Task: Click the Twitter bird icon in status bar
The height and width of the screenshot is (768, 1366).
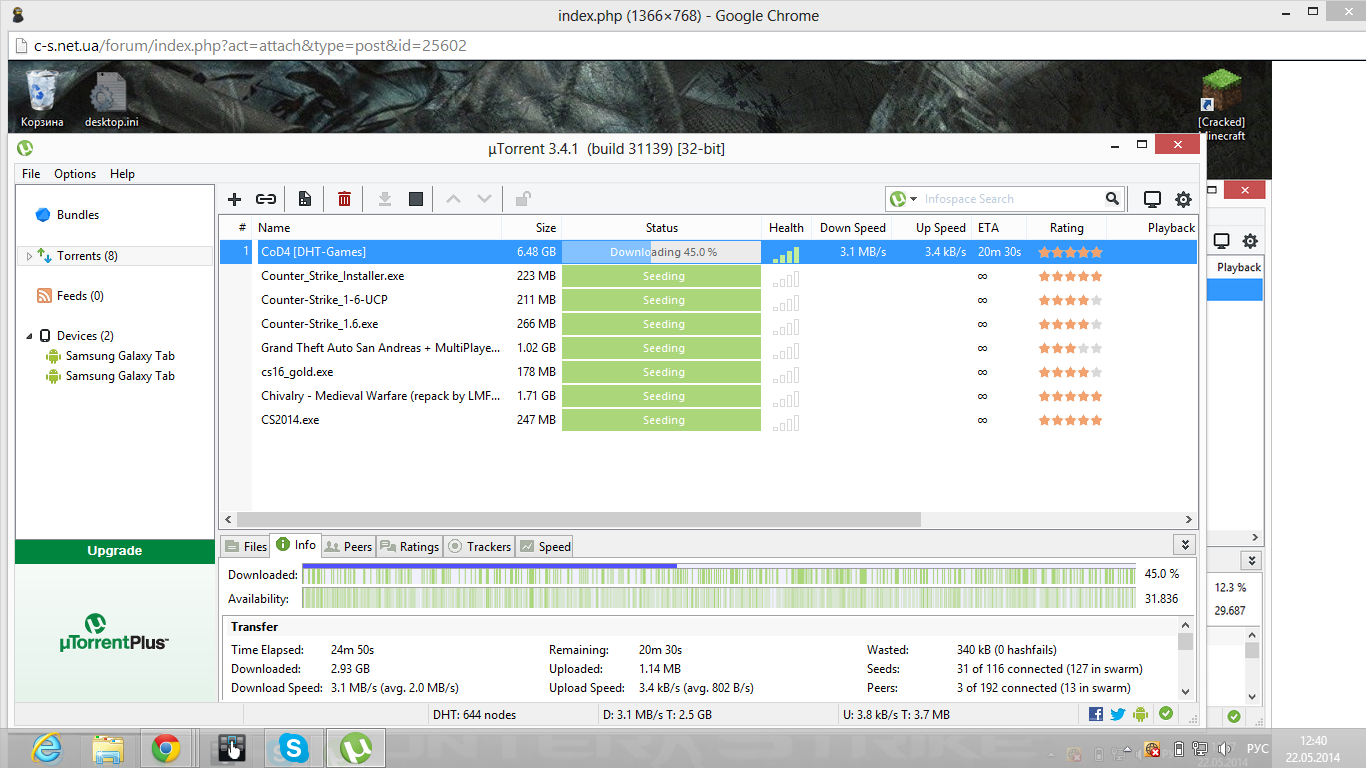Action: [1118, 714]
